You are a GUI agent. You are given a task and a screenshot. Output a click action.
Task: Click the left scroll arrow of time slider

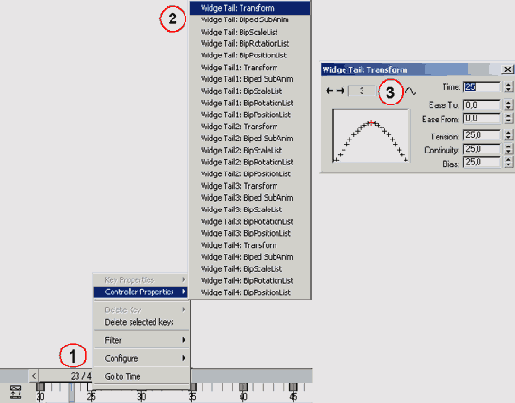(x=34, y=376)
